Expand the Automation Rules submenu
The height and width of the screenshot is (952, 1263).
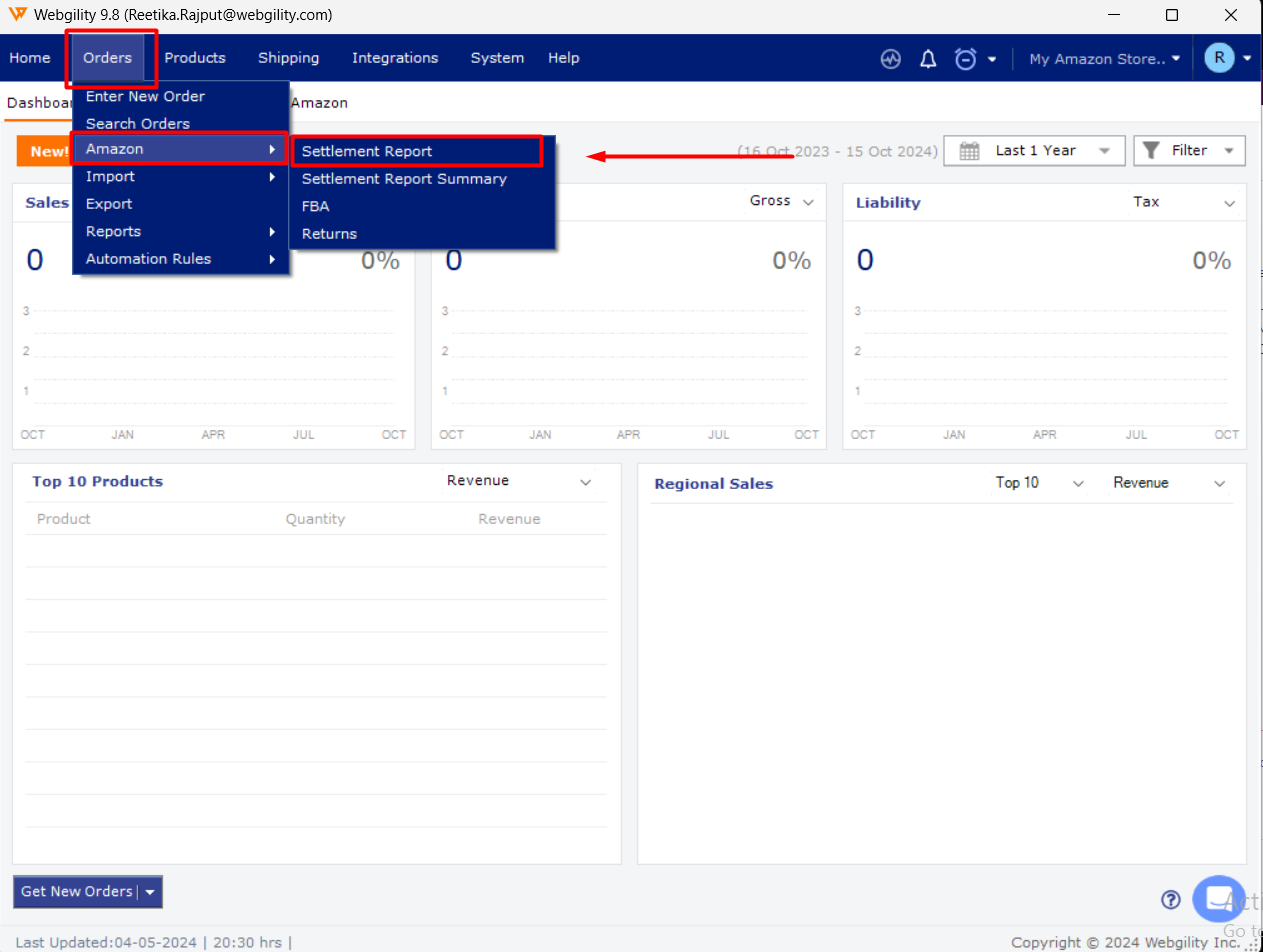(181, 259)
